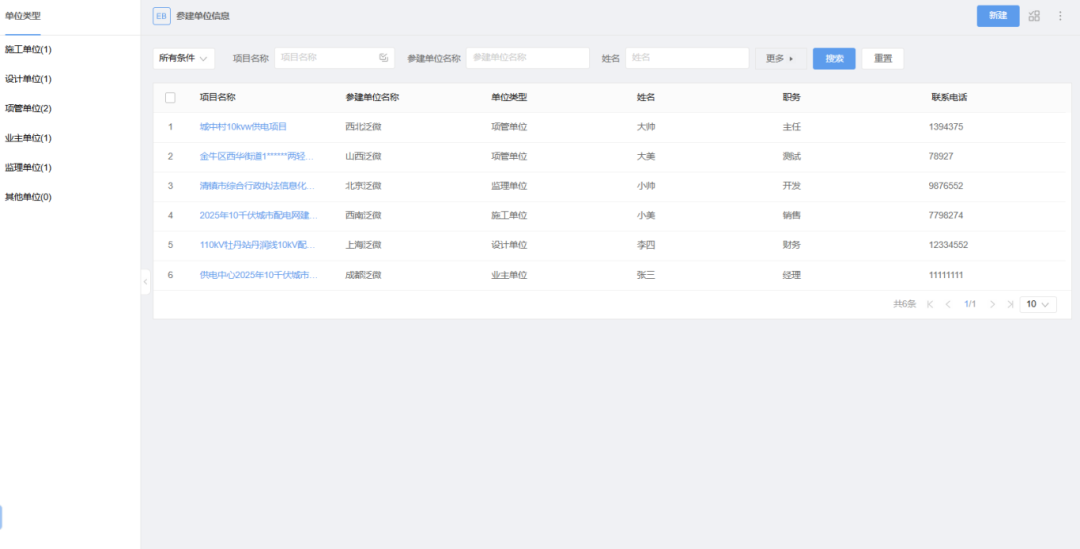Click the 山西泛微 cell
The width and height of the screenshot is (1080, 549).
click(x=363, y=156)
